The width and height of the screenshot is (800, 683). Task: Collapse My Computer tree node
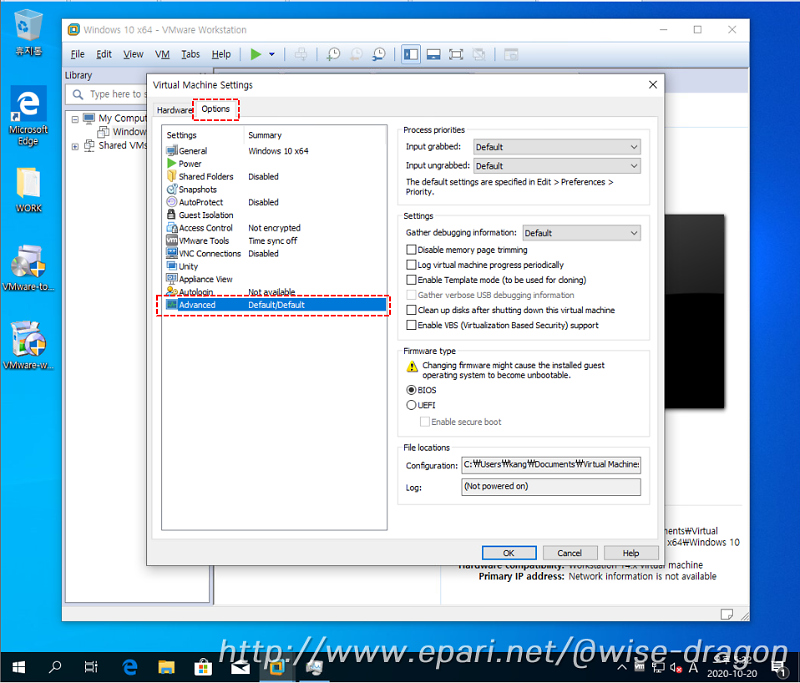tap(75, 119)
